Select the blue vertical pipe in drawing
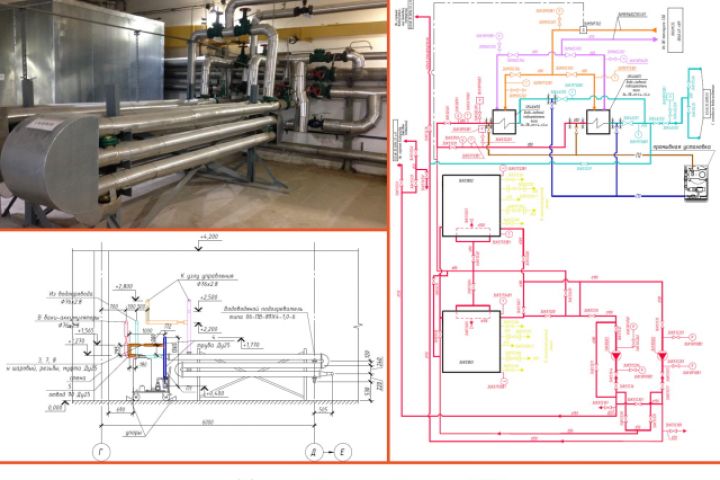 [x=166, y=360]
